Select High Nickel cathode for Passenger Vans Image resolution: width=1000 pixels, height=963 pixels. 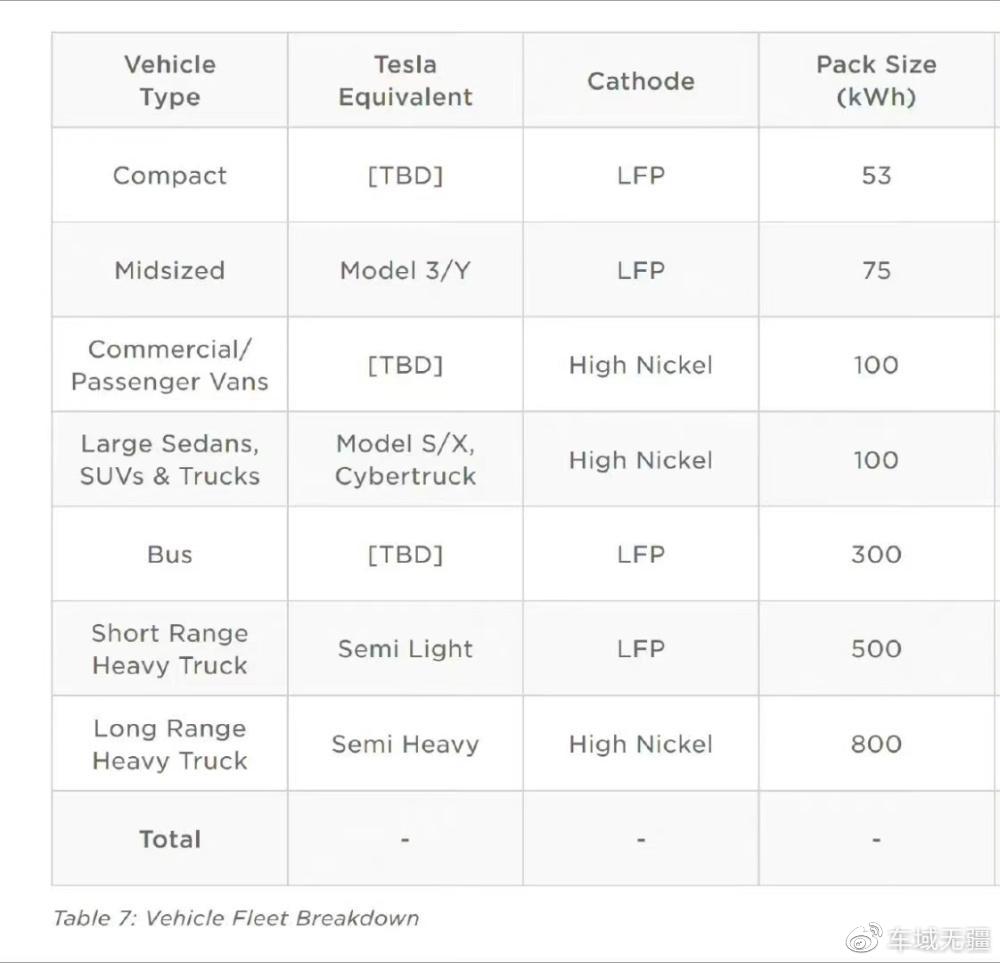pos(641,365)
